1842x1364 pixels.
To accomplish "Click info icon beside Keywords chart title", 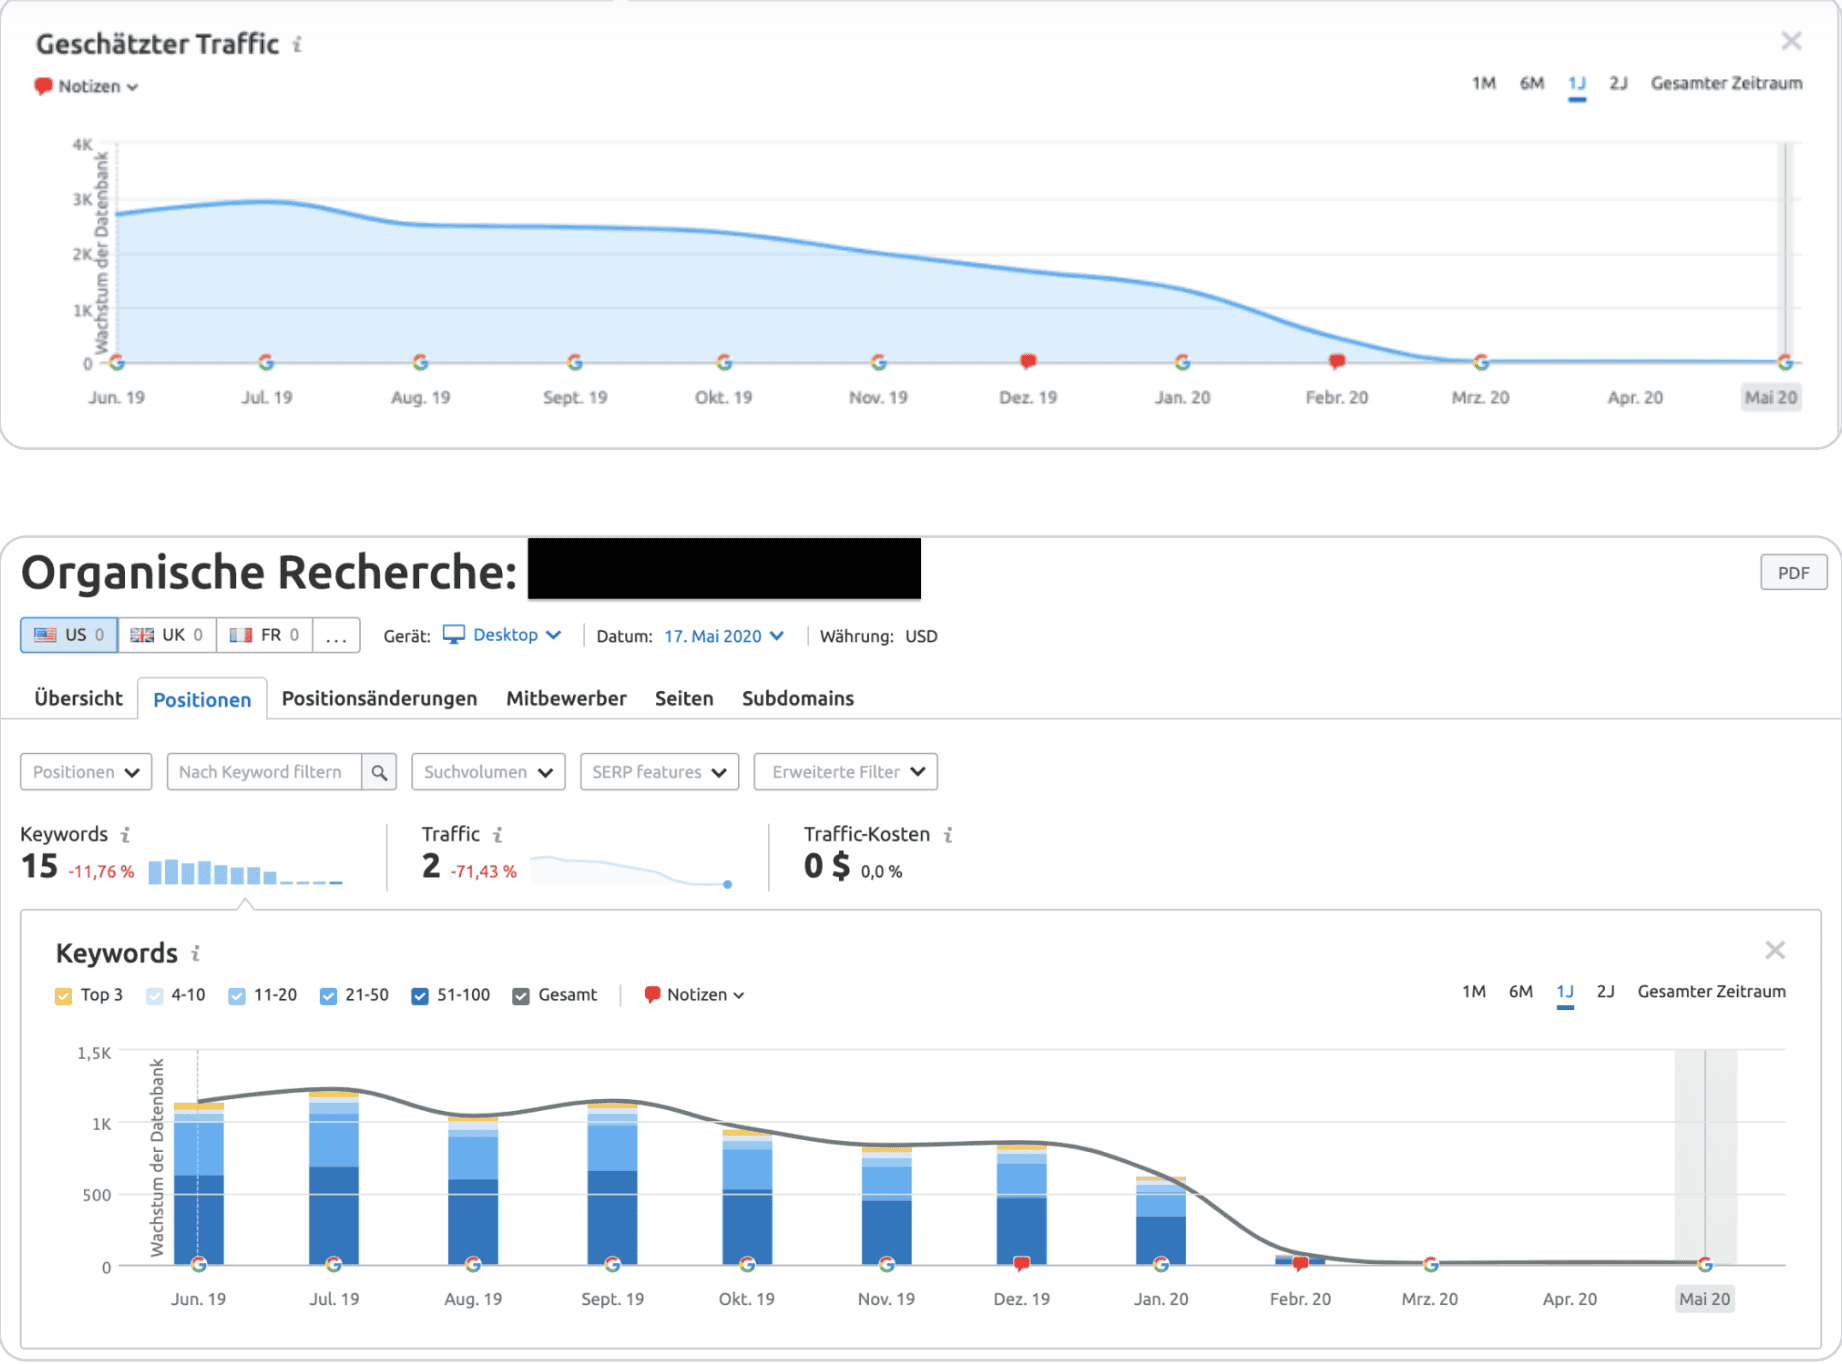I will pyautogui.click(x=196, y=954).
